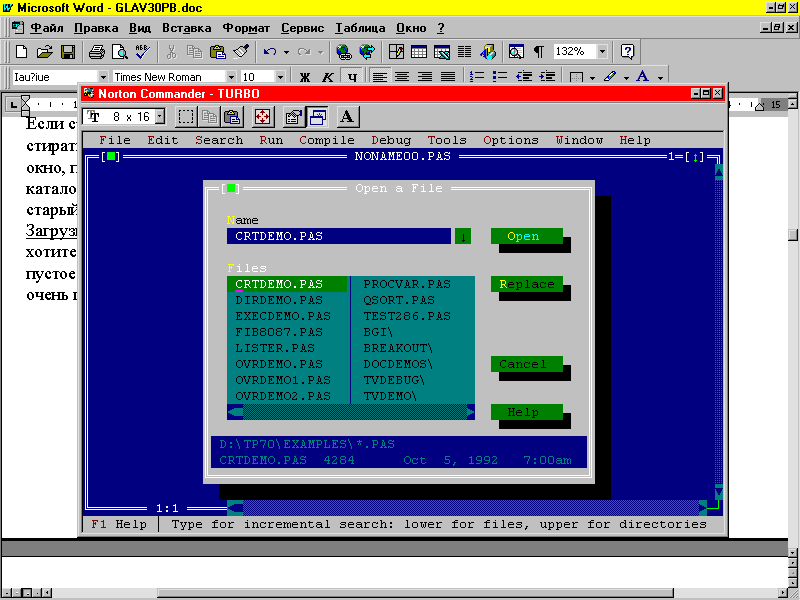Image resolution: width=800 pixels, height=600 pixels.
Task: Expand the Word style dropdown
Action: (103, 77)
